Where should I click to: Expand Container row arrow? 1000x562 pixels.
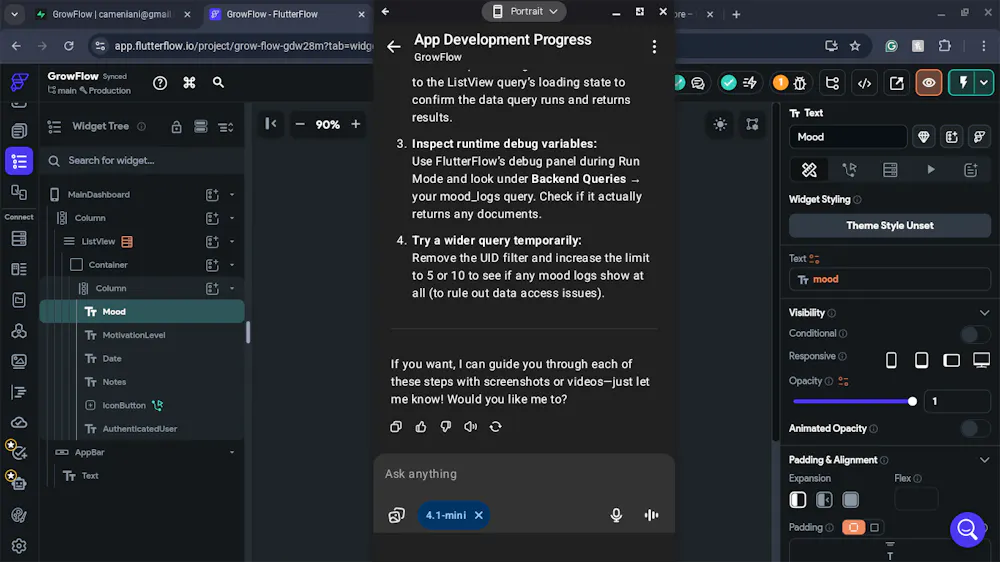(232, 265)
